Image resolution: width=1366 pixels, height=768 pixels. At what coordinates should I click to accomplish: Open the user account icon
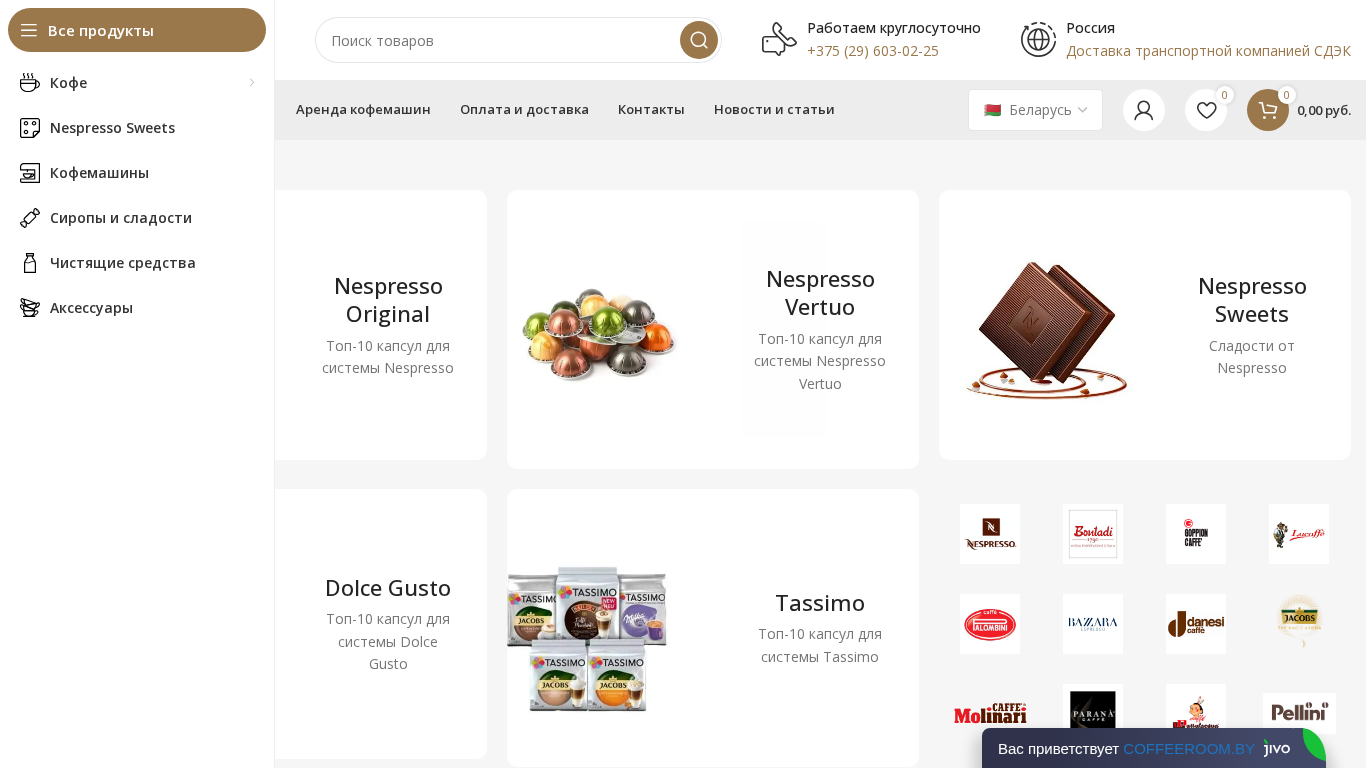[x=1144, y=110]
